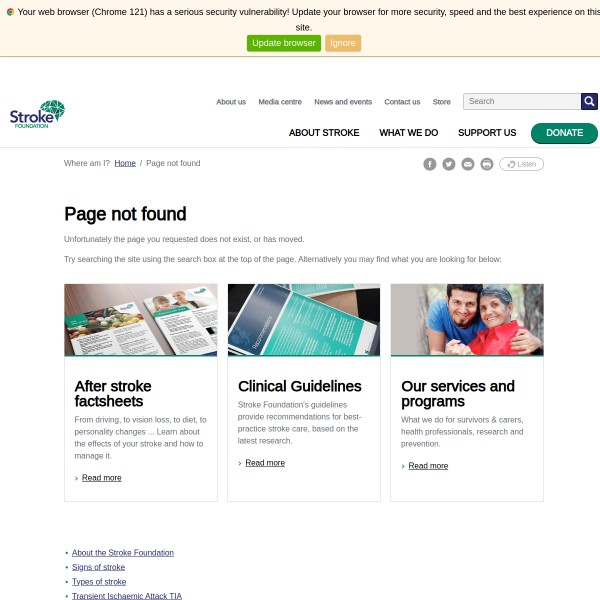
Task: Open Media centre in top navigation
Action: coord(280,102)
